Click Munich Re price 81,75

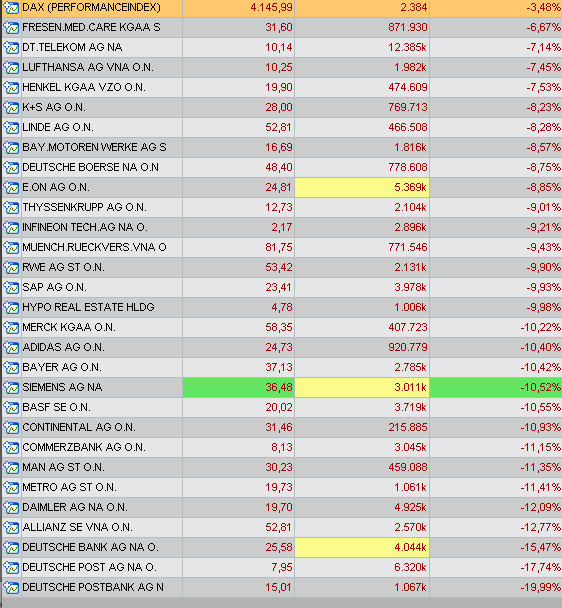279,247
